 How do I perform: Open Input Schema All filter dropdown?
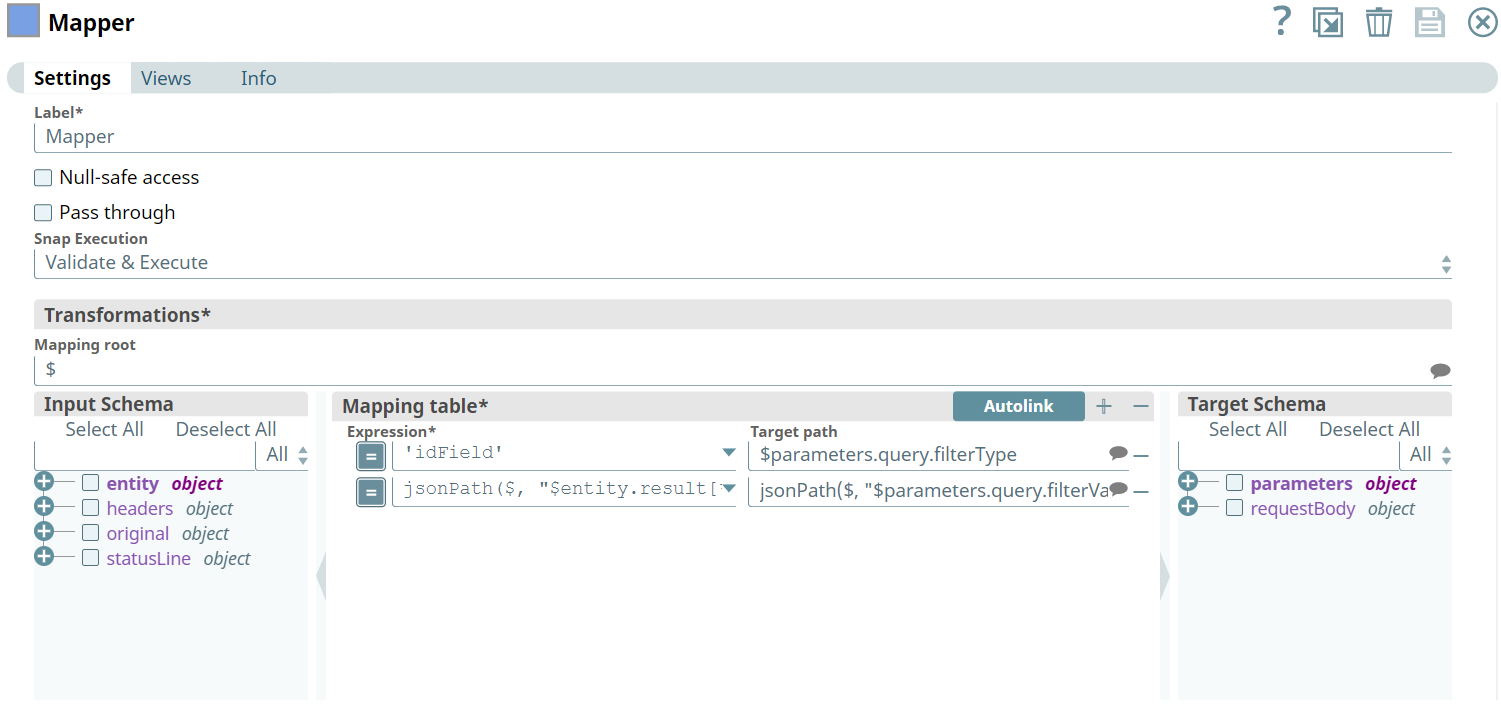point(283,455)
